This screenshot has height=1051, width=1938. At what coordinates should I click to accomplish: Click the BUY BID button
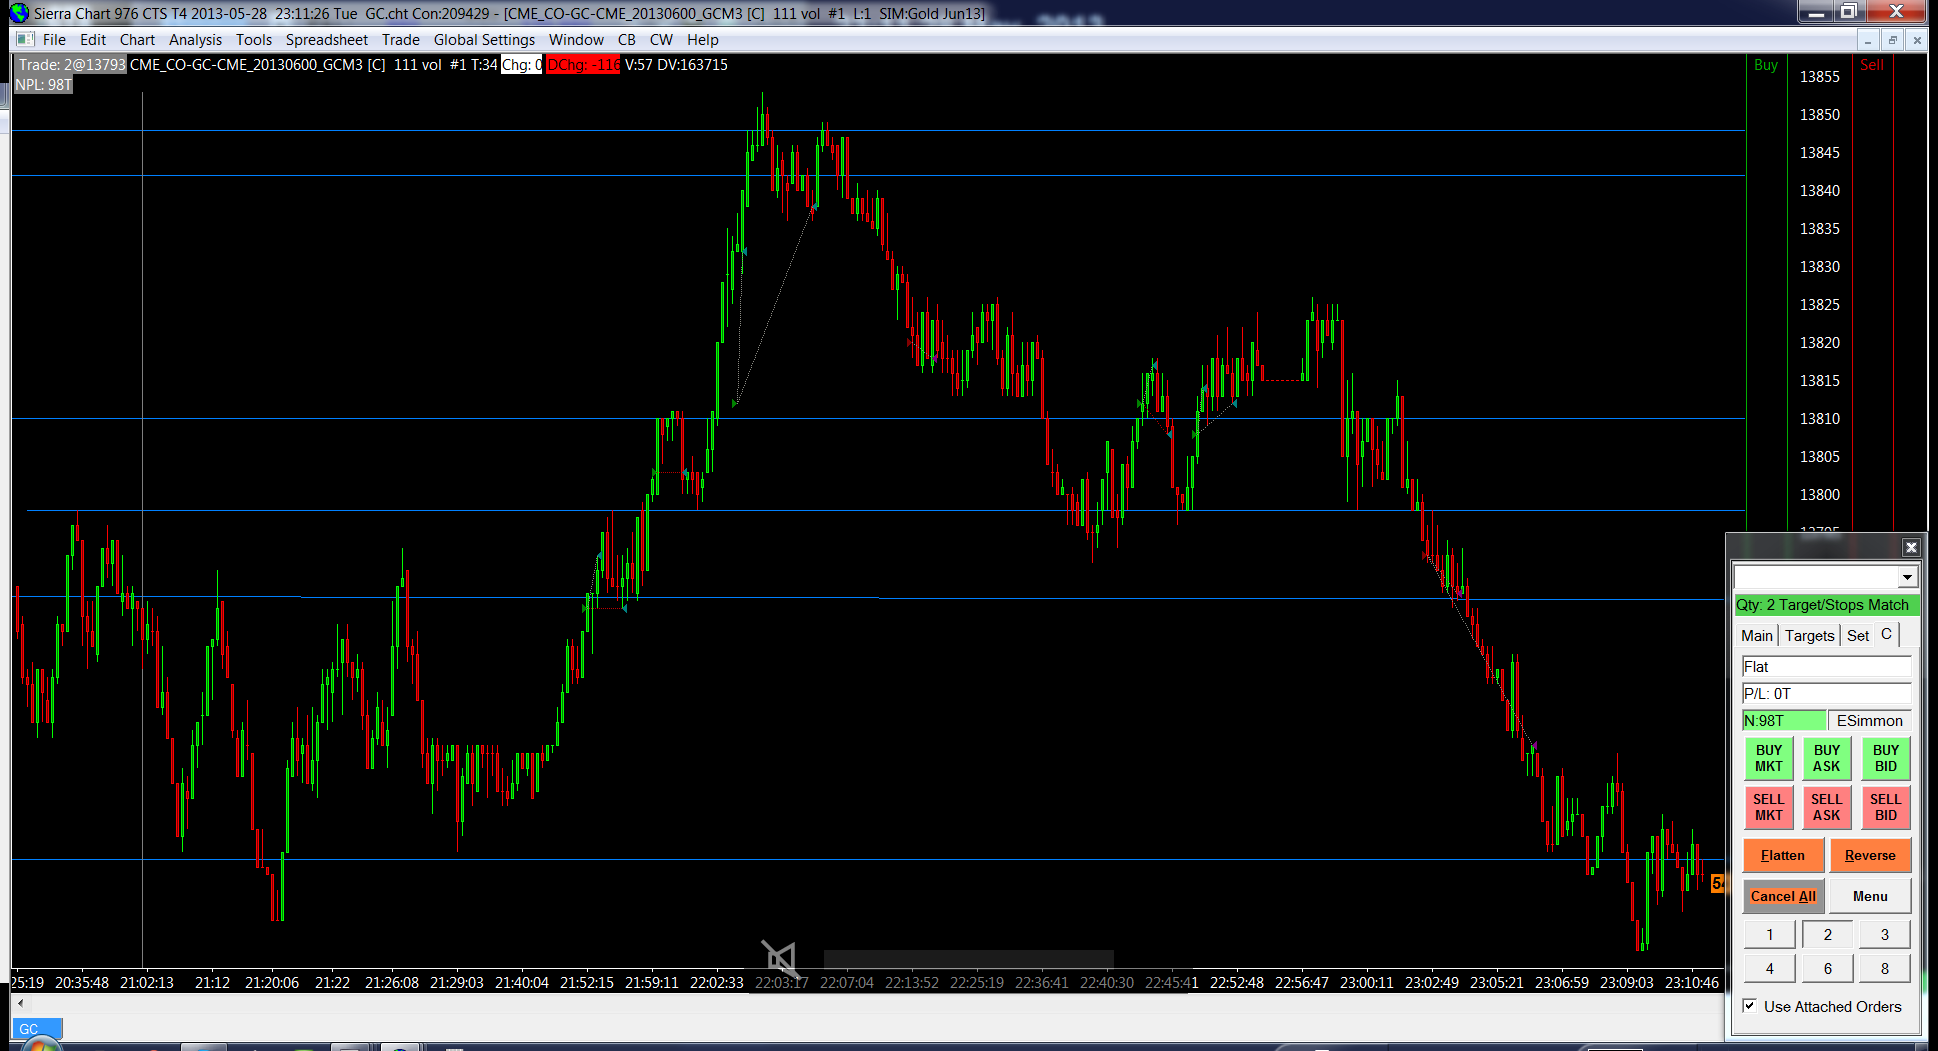click(x=1885, y=758)
